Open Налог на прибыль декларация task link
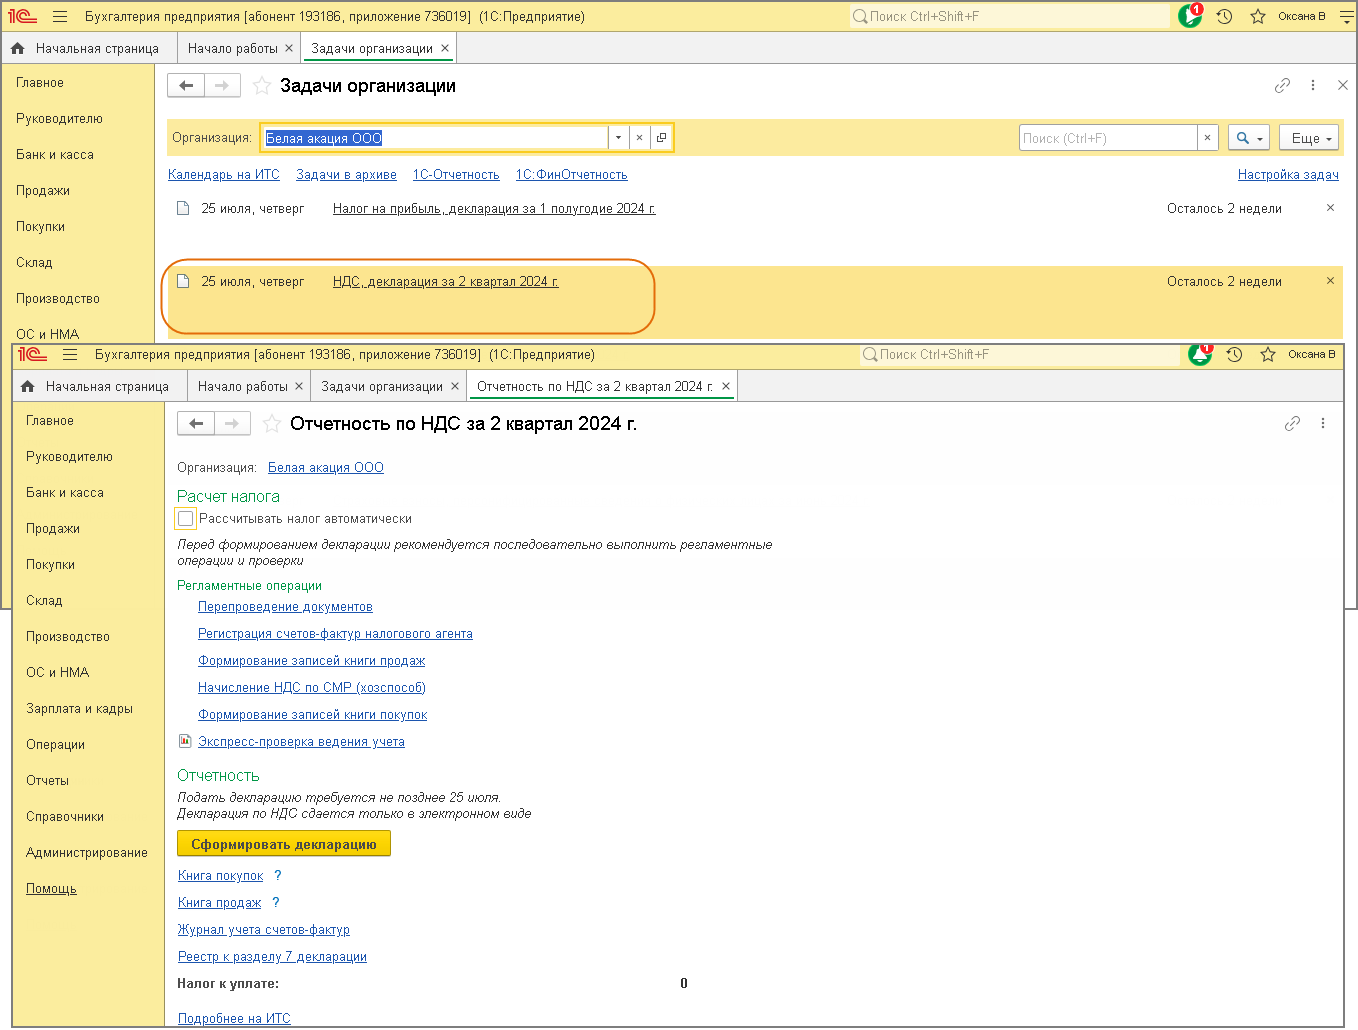1358x1030 pixels. 494,209
